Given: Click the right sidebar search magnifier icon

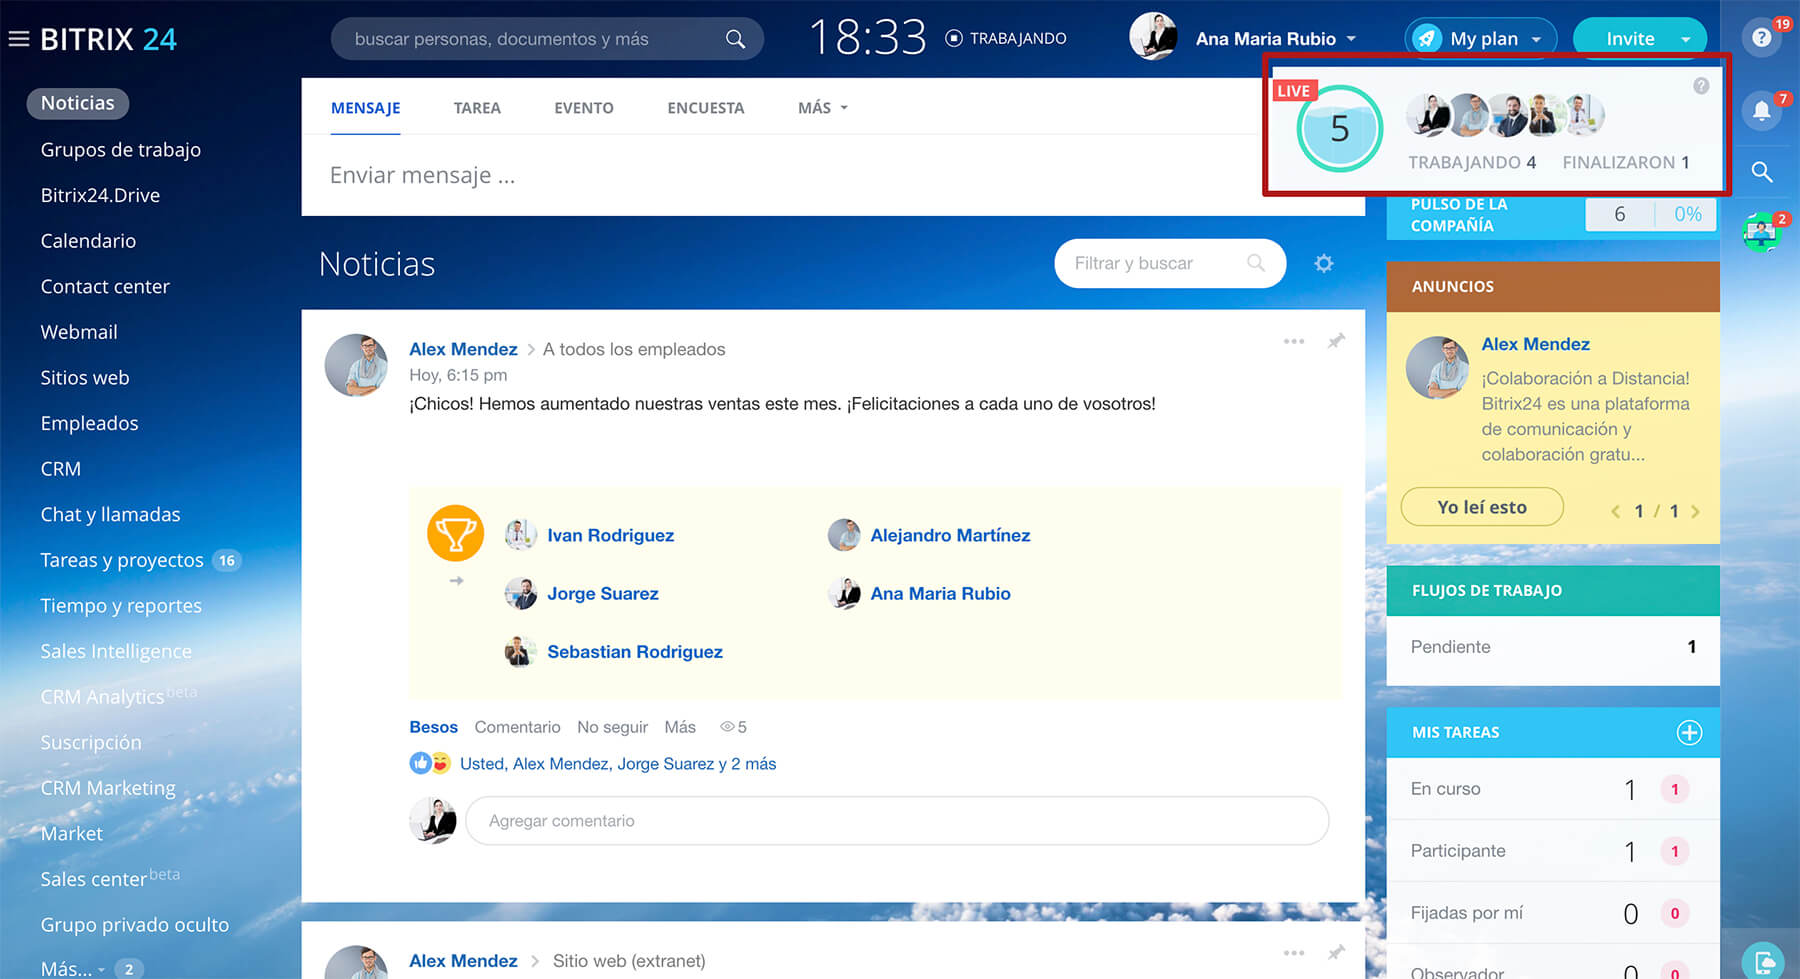Looking at the screenshot, I should (x=1762, y=172).
